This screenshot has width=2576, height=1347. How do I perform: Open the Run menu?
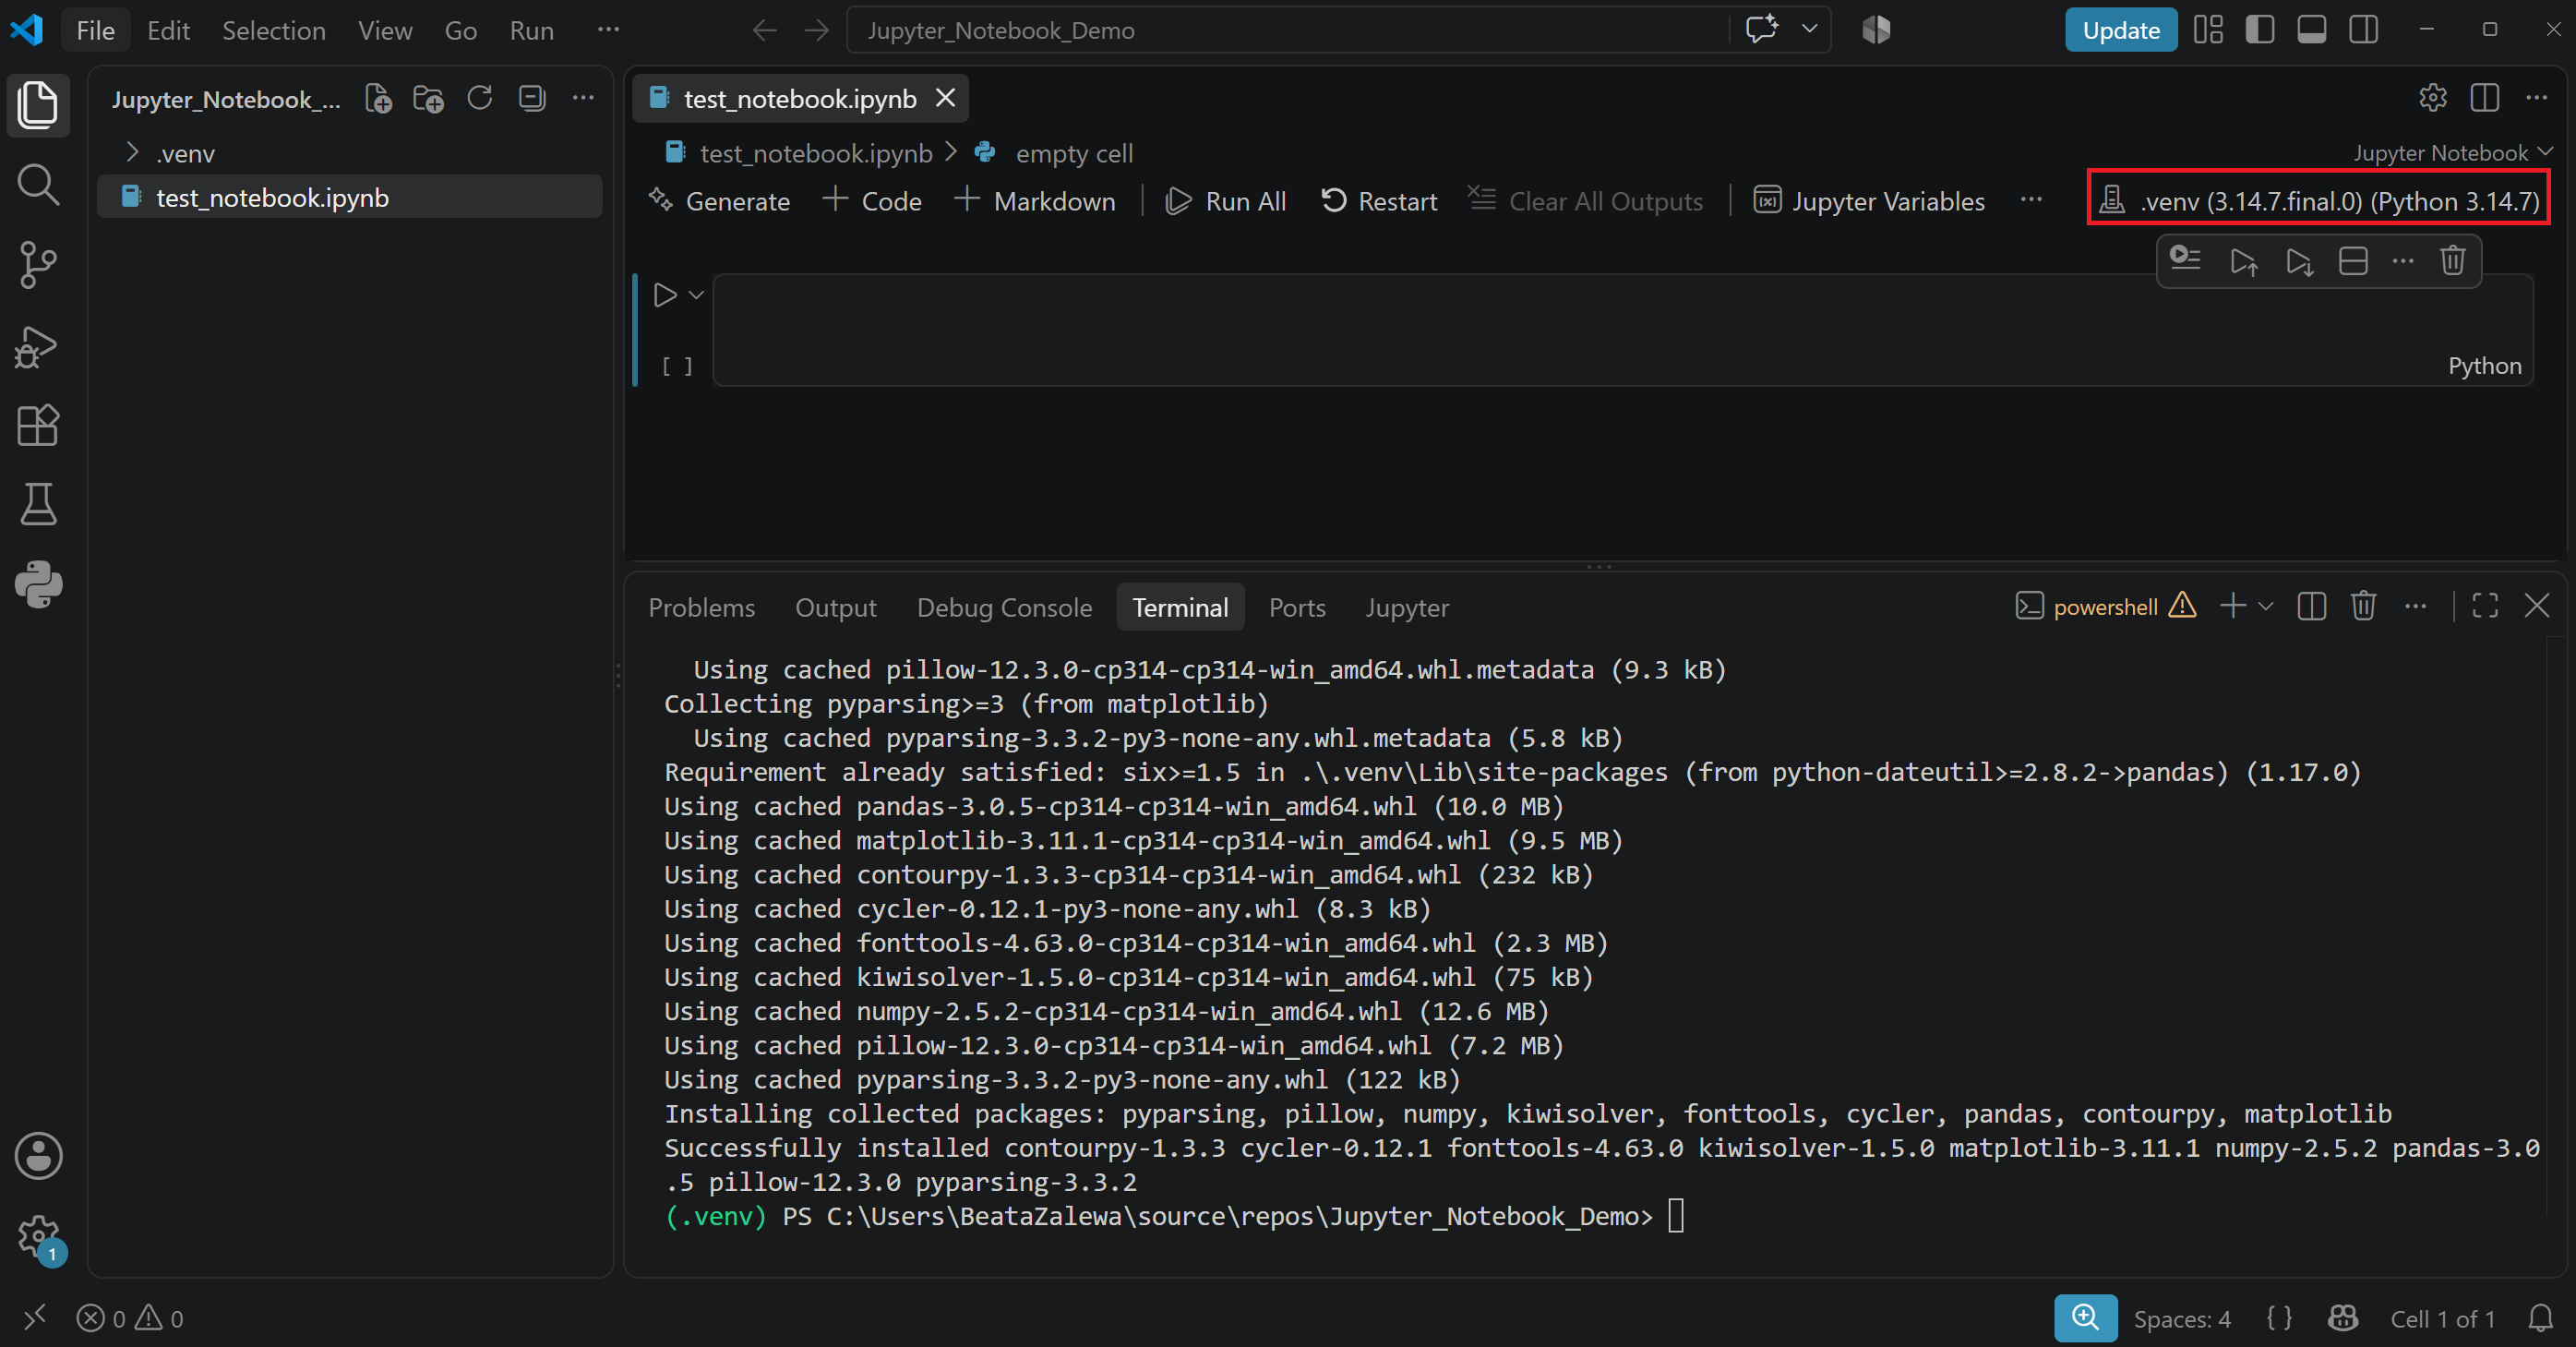tap(531, 30)
